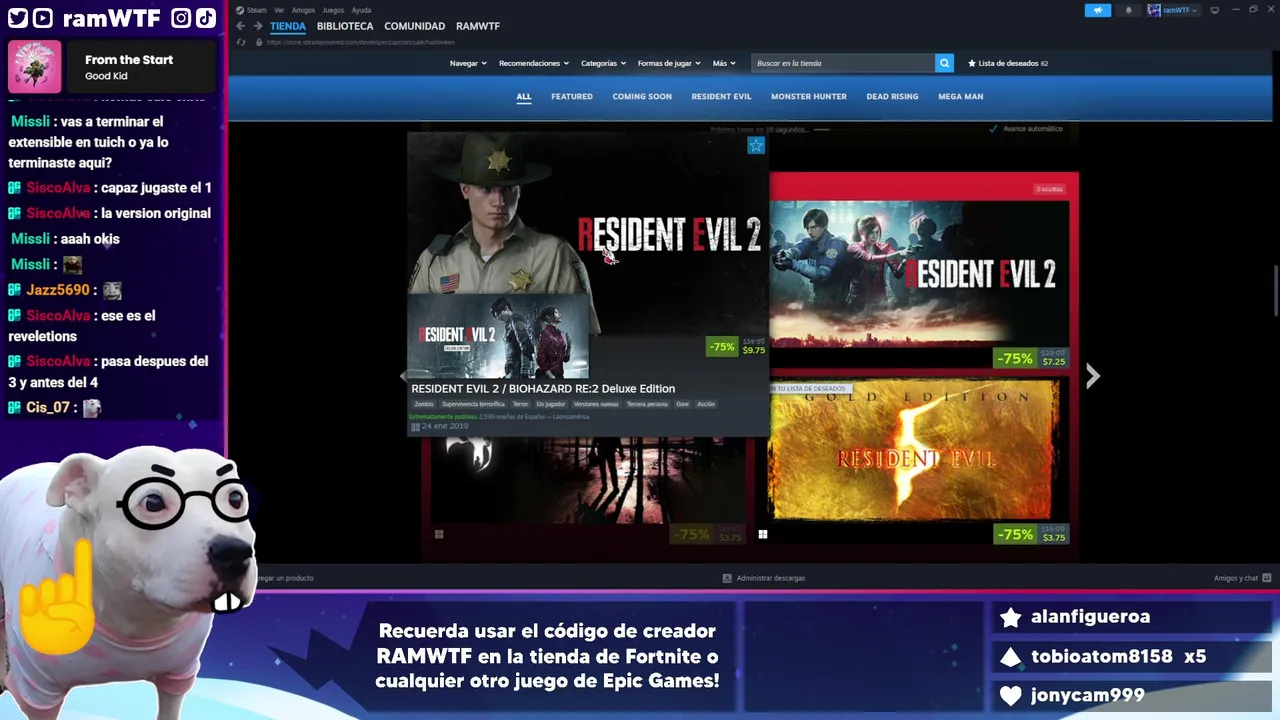Open the TIENDA section
Screen dimensions: 1280x720
pyautogui.click(x=288, y=26)
